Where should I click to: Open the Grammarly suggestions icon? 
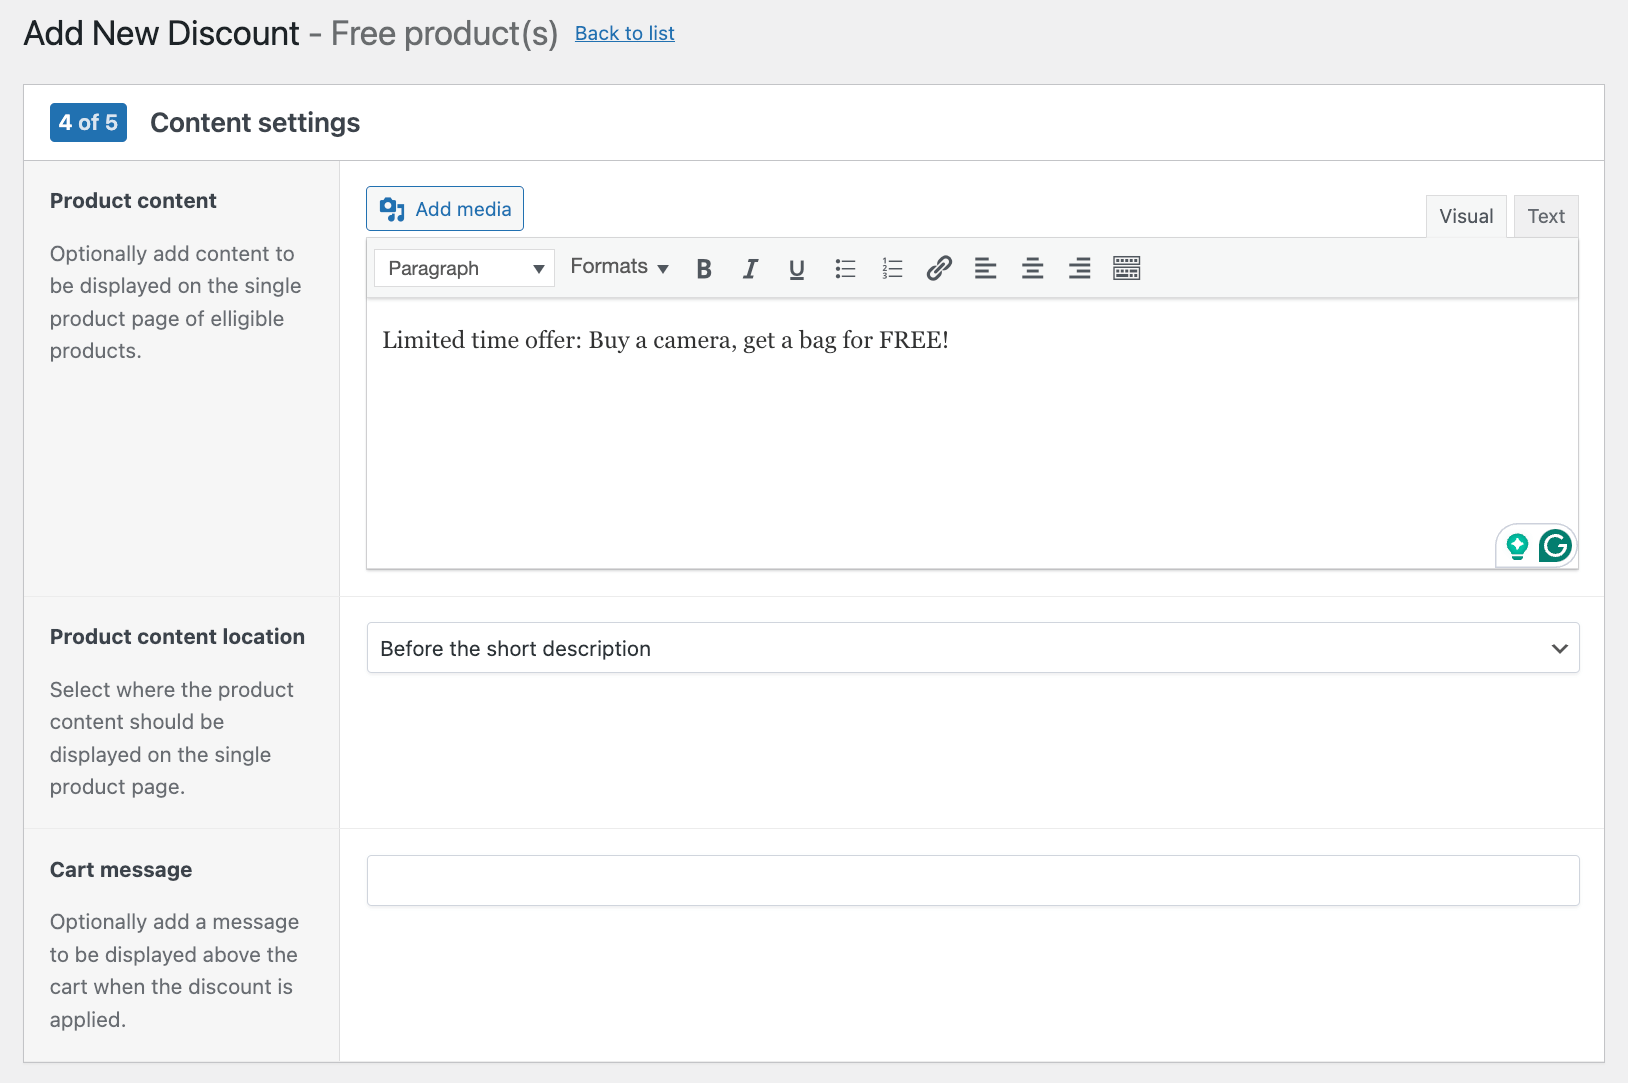(x=1556, y=546)
